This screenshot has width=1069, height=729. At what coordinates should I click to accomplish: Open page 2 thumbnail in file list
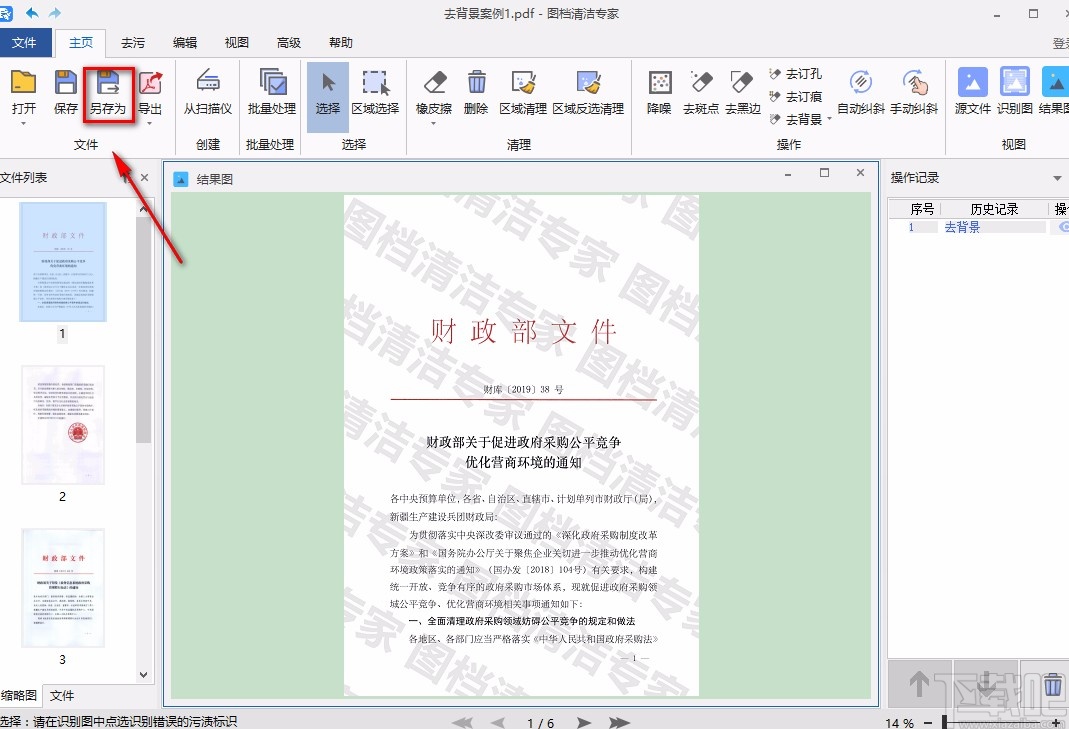tap(62, 426)
